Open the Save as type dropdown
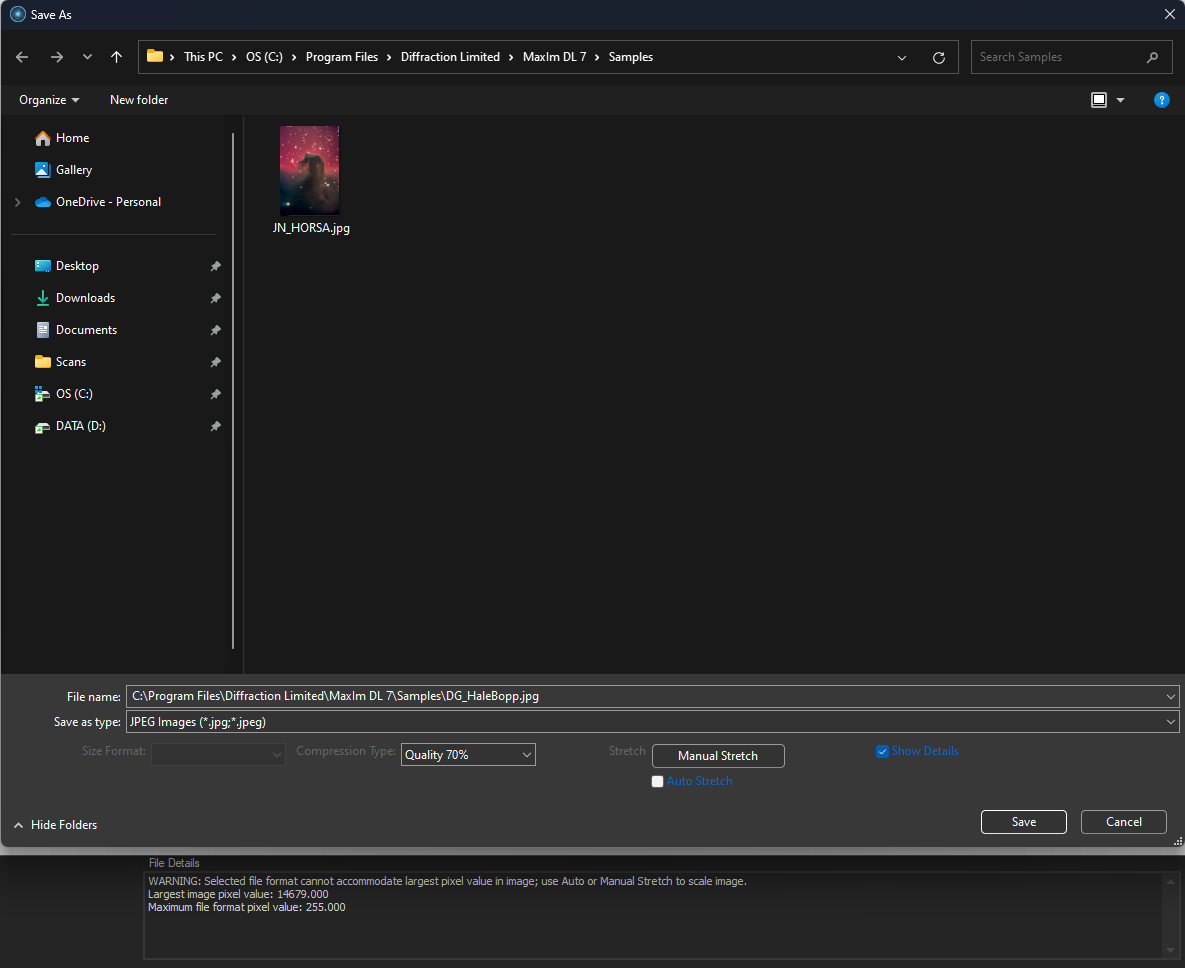This screenshot has height=968, width=1185. (652, 722)
